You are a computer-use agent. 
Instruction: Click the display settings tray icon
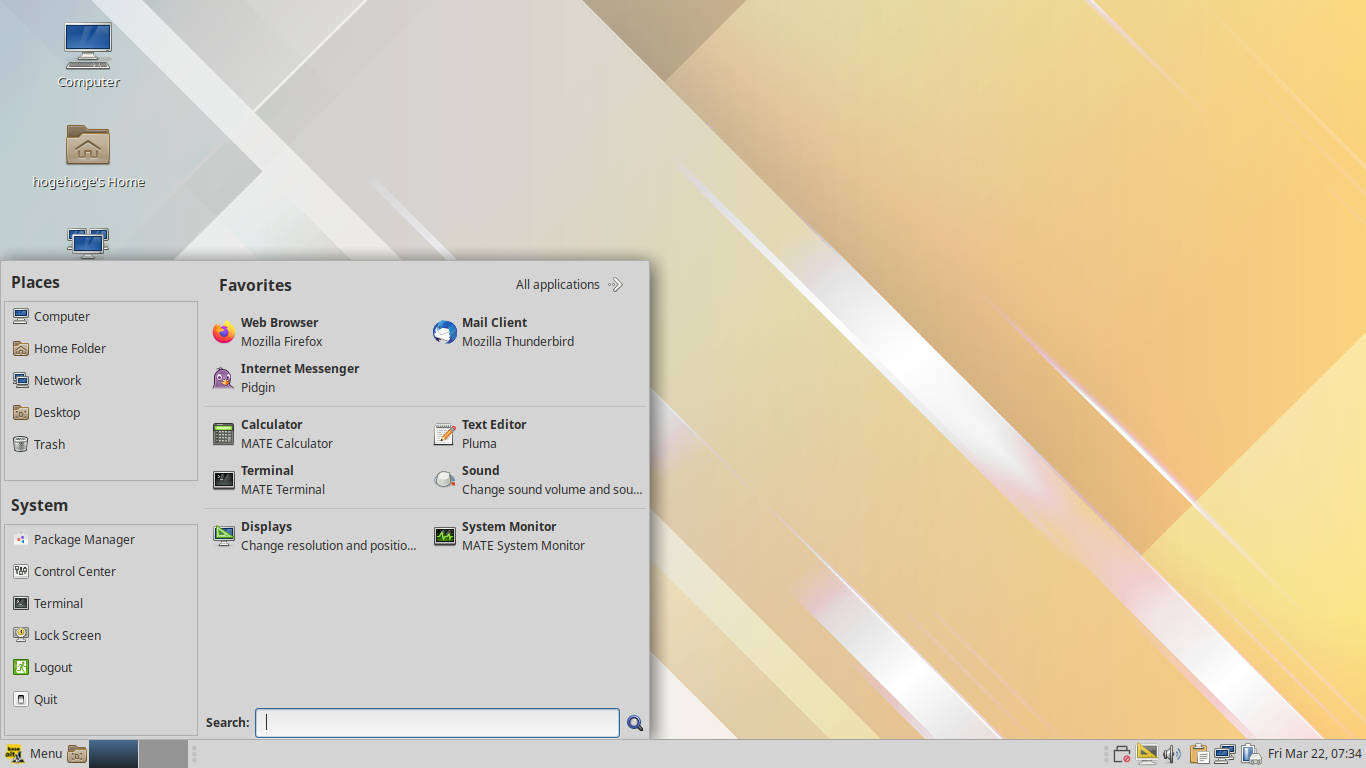click(x=1147, y=754)
